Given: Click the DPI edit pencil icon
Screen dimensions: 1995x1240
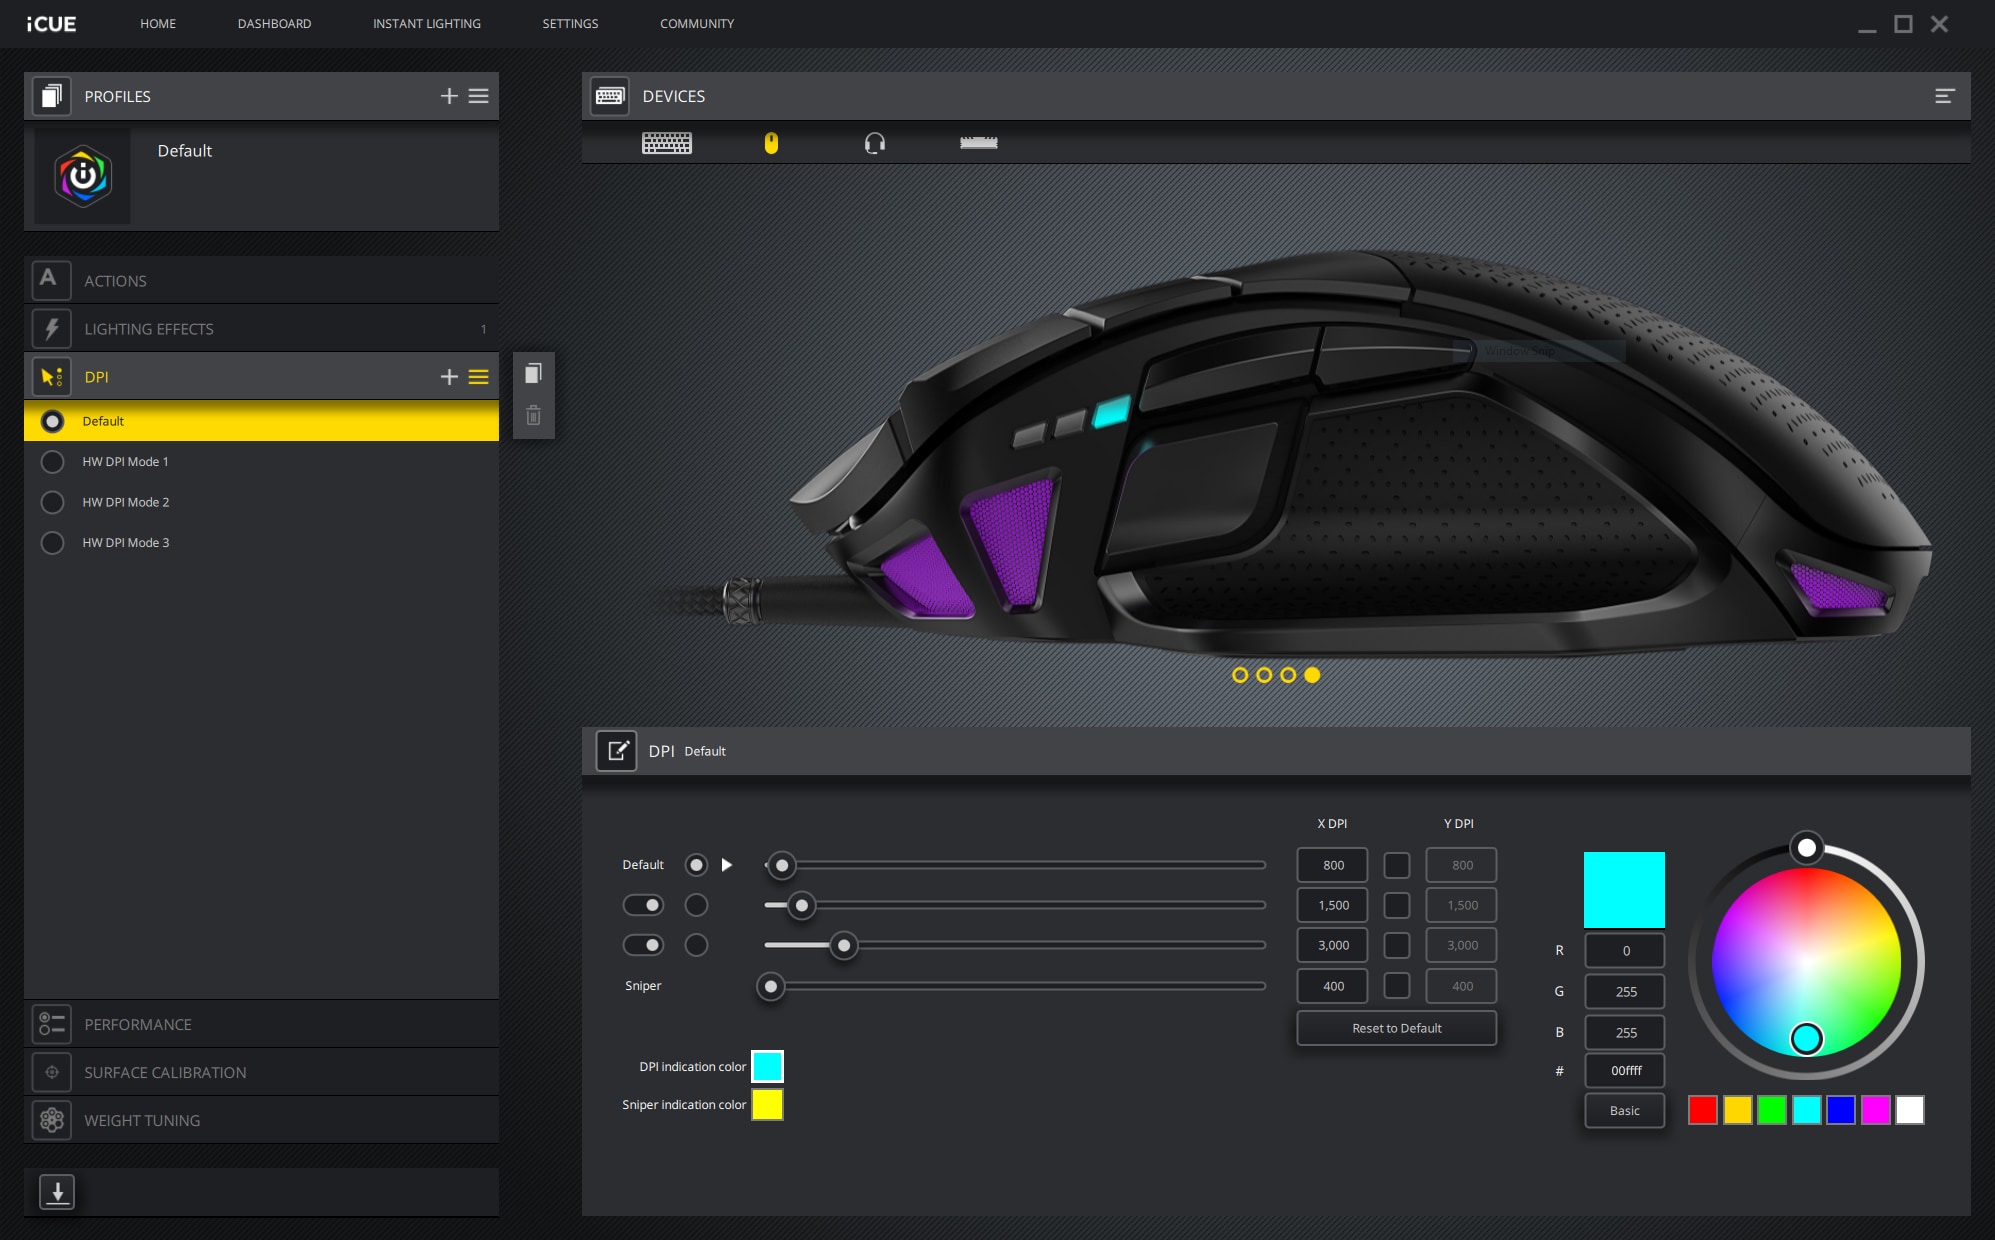Looking at the screenshot, I should [x=616, y=750].
